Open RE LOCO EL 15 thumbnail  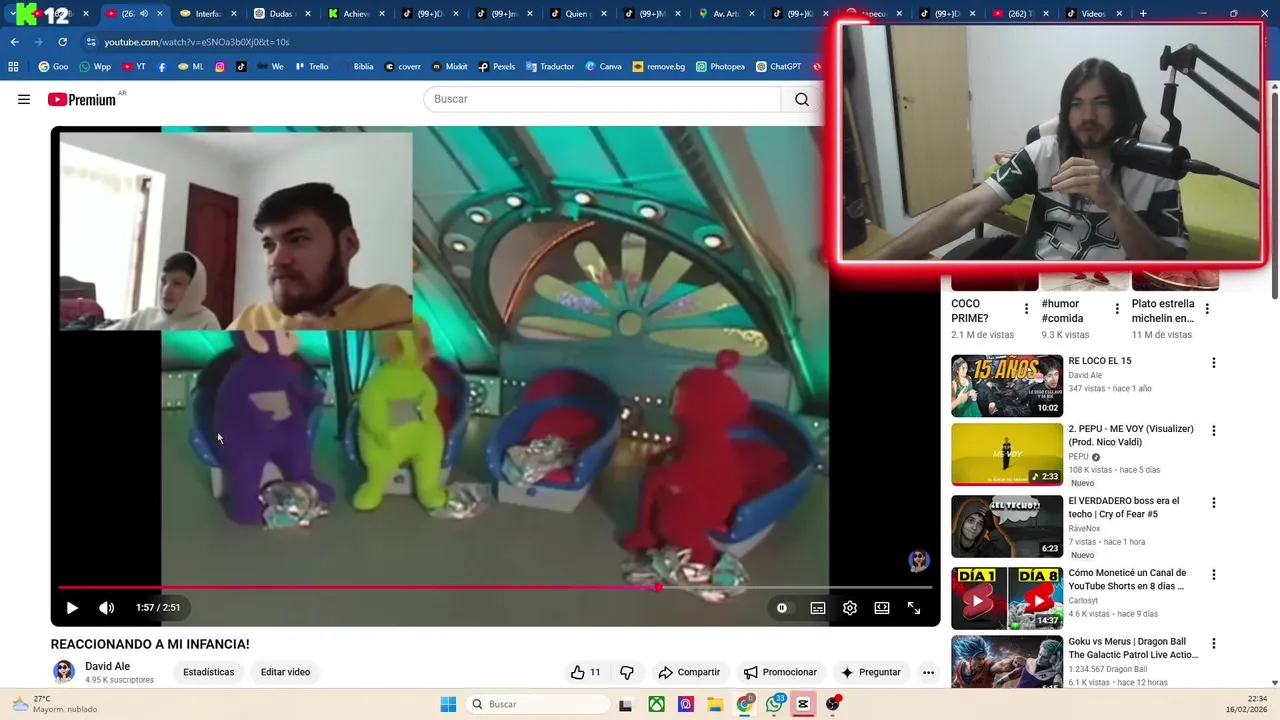tap(1007, 386)
